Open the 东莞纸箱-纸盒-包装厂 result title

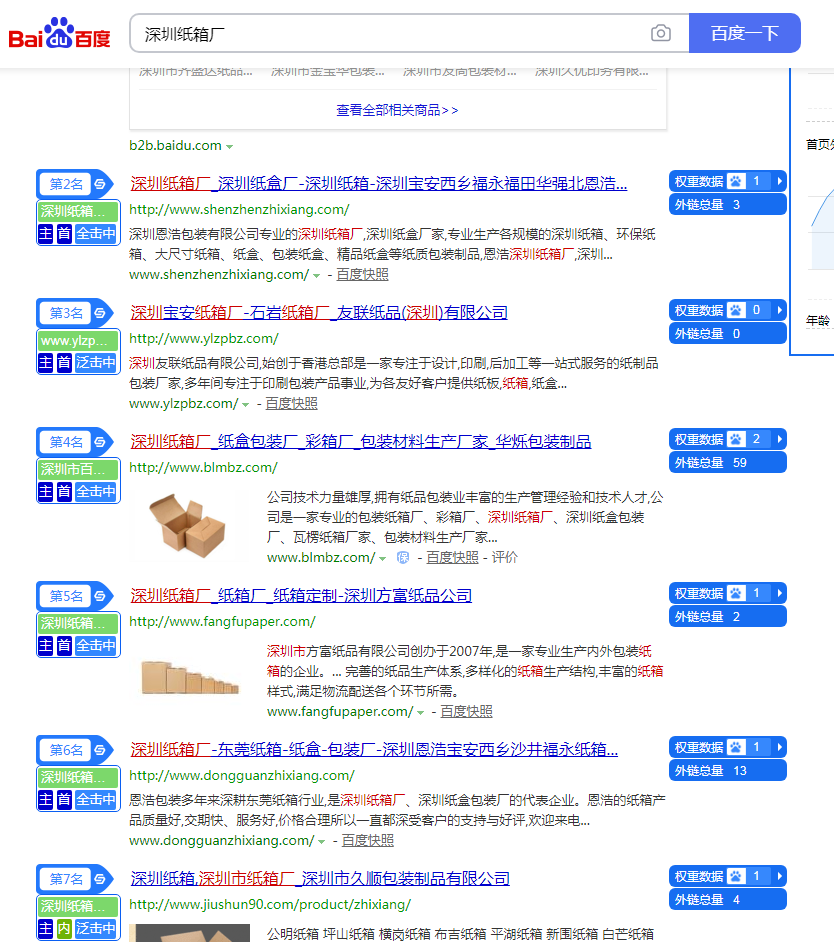click(374, 750)
